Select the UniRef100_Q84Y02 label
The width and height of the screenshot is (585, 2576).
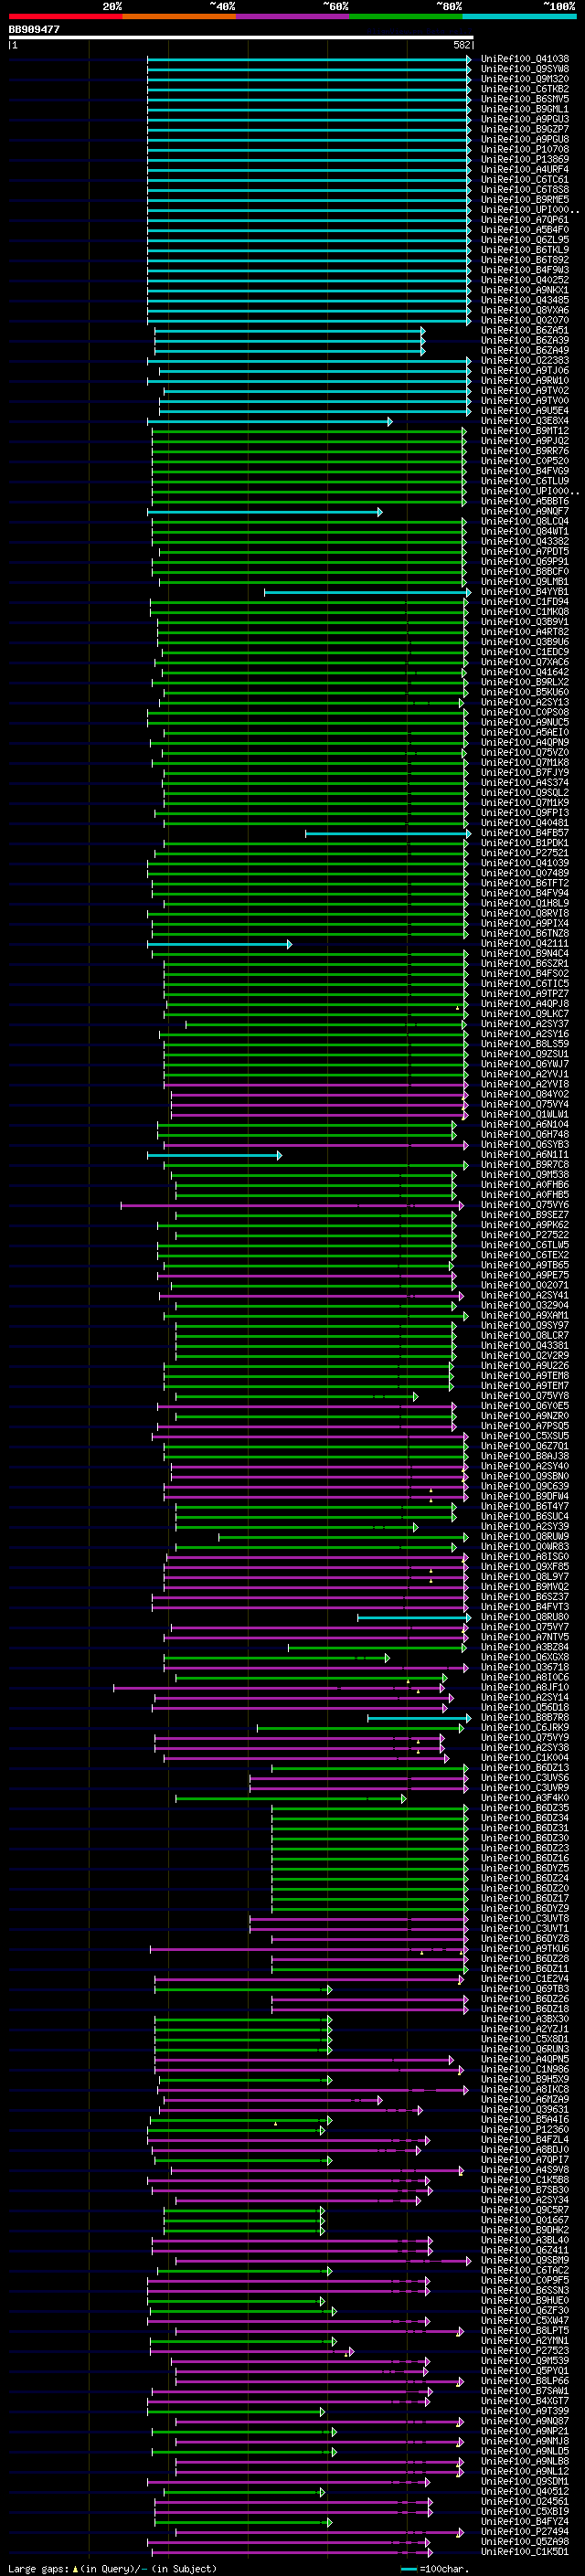tap(525, 1095)
